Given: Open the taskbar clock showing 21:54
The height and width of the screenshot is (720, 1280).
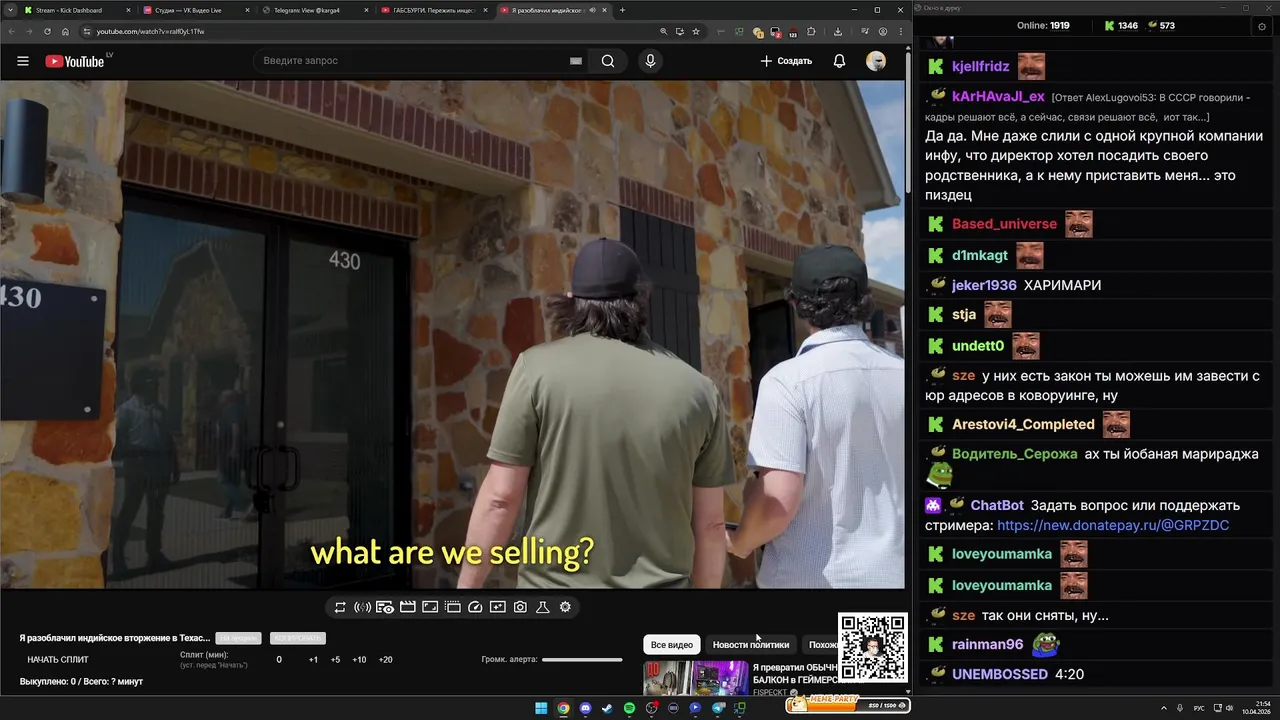Looking at the screenshot, I should click(1256, 708).
